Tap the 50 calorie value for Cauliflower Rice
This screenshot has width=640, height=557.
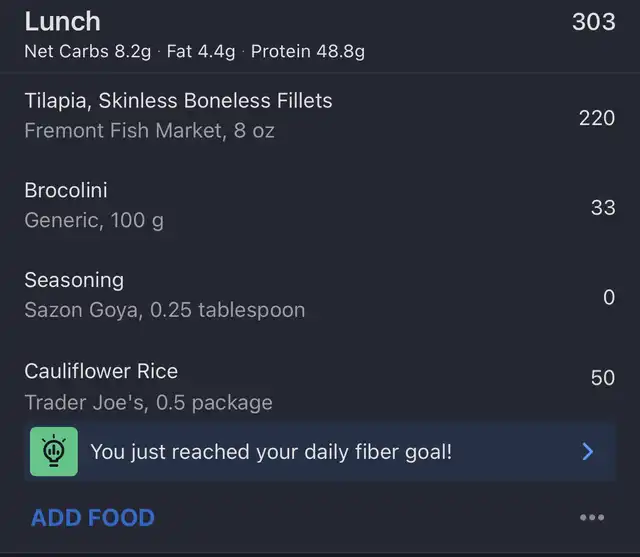(x=603, y=378)
